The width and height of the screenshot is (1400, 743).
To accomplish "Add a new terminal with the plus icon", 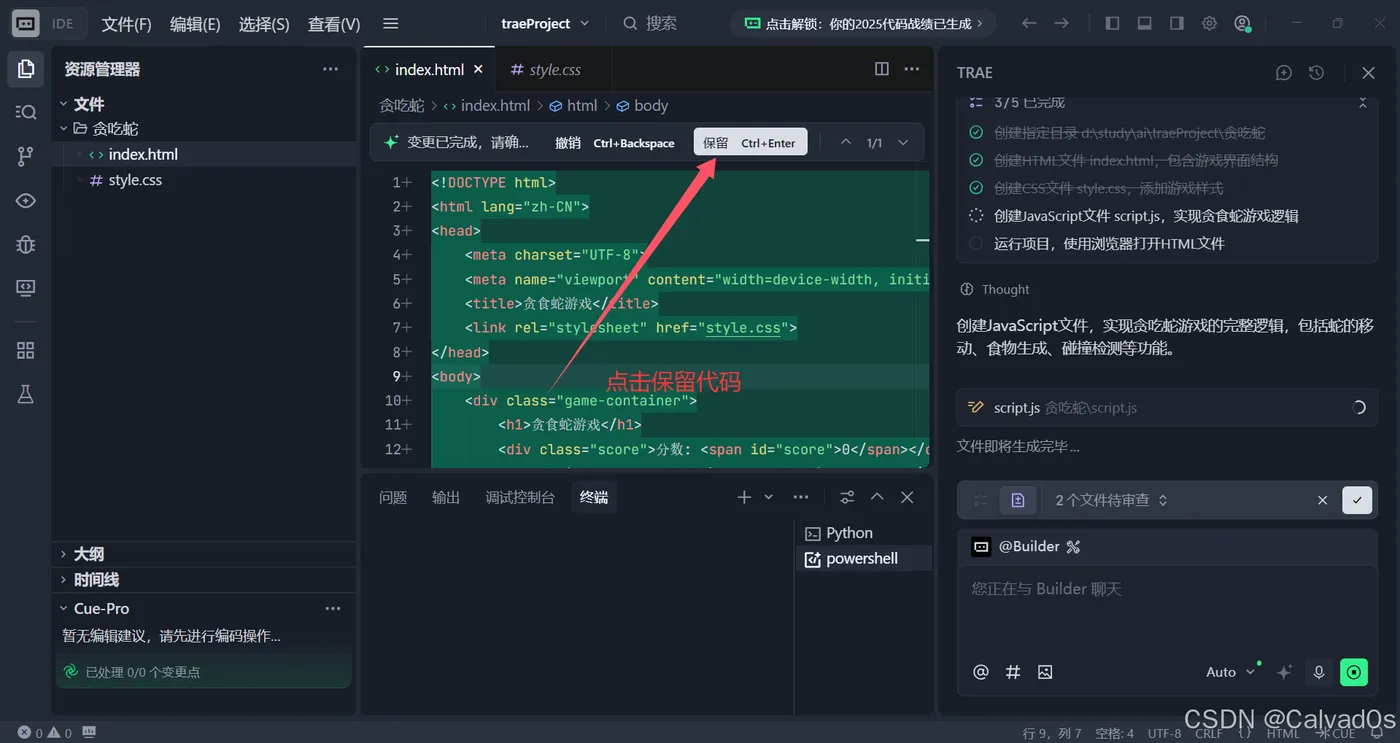I will tap(744, 497).
